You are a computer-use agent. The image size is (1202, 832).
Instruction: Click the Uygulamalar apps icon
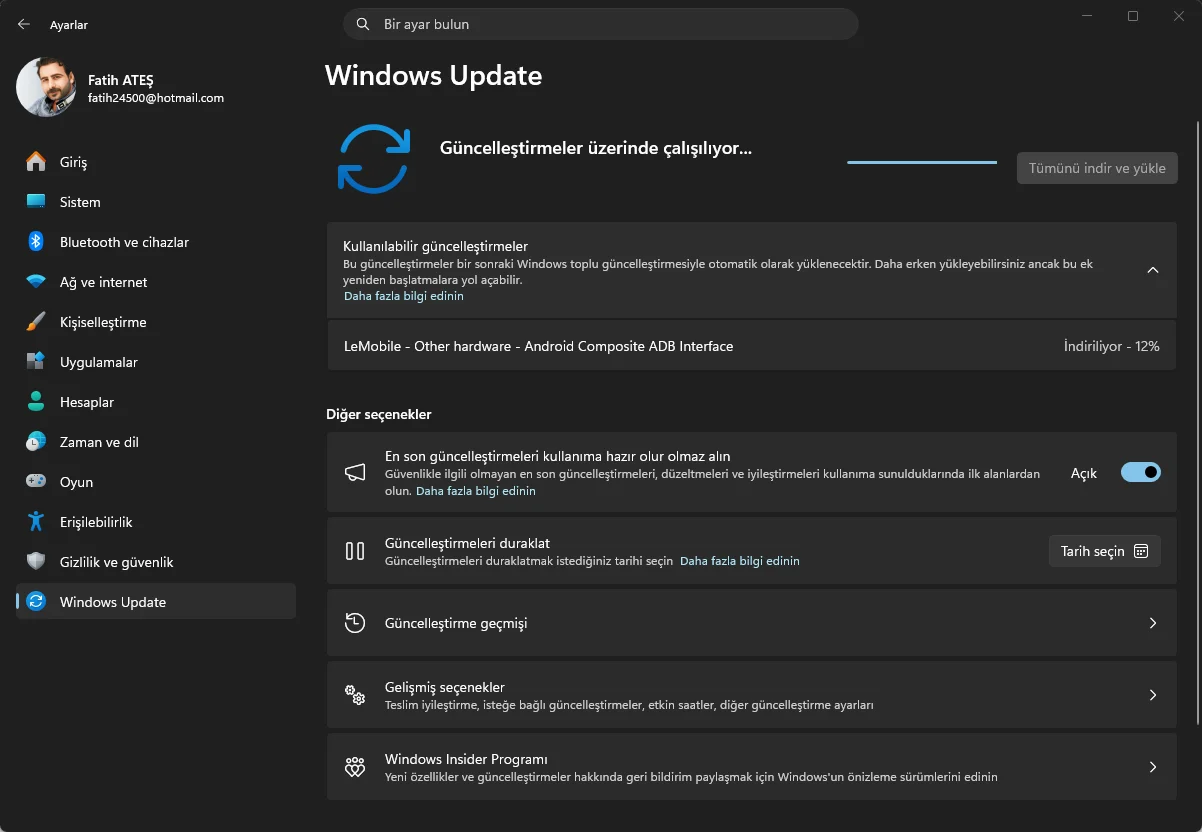[36, 362]
